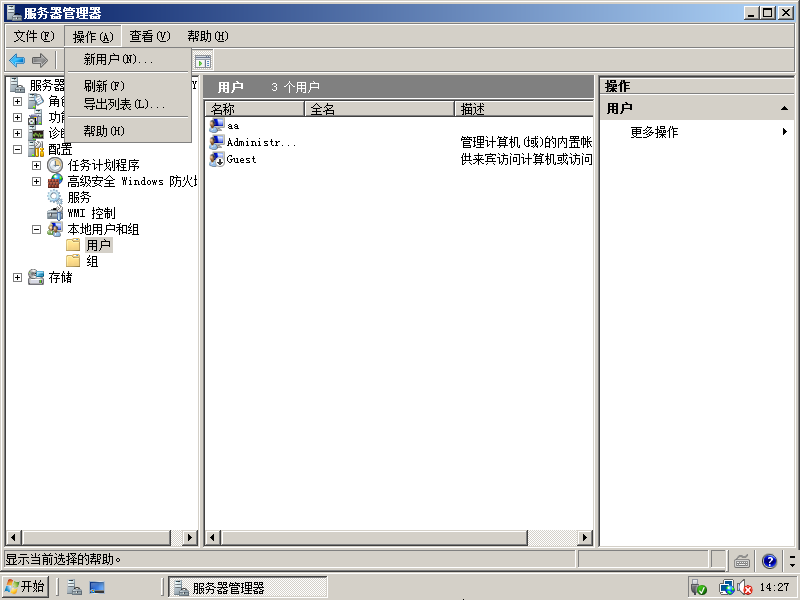This screenshot has height=600, width=800.
Task: Click the blue Back arrow in toolbar
Action: (17, 61)
